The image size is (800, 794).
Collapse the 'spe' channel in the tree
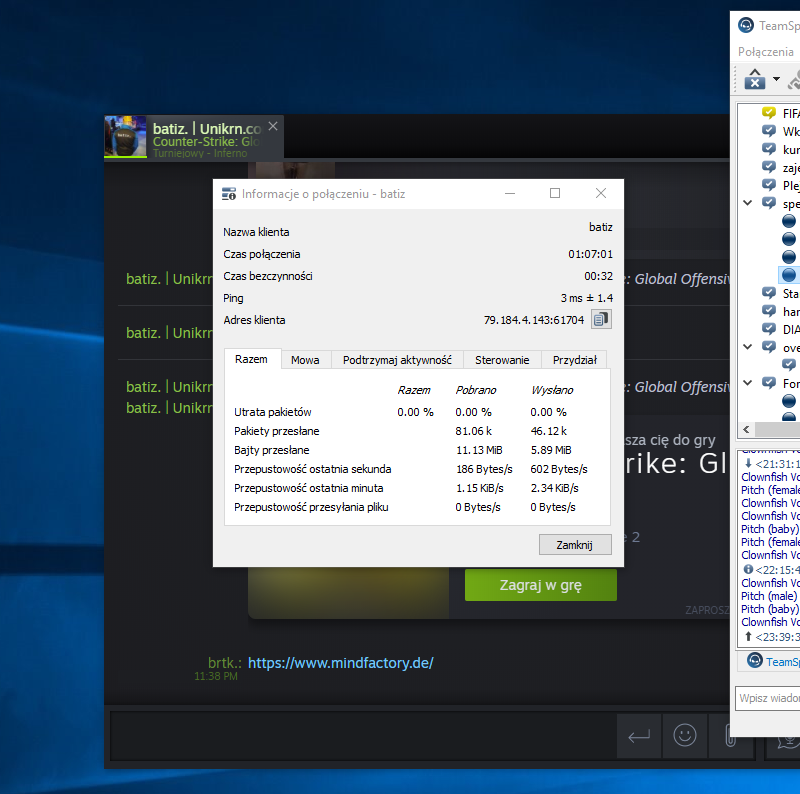(747, 203)
